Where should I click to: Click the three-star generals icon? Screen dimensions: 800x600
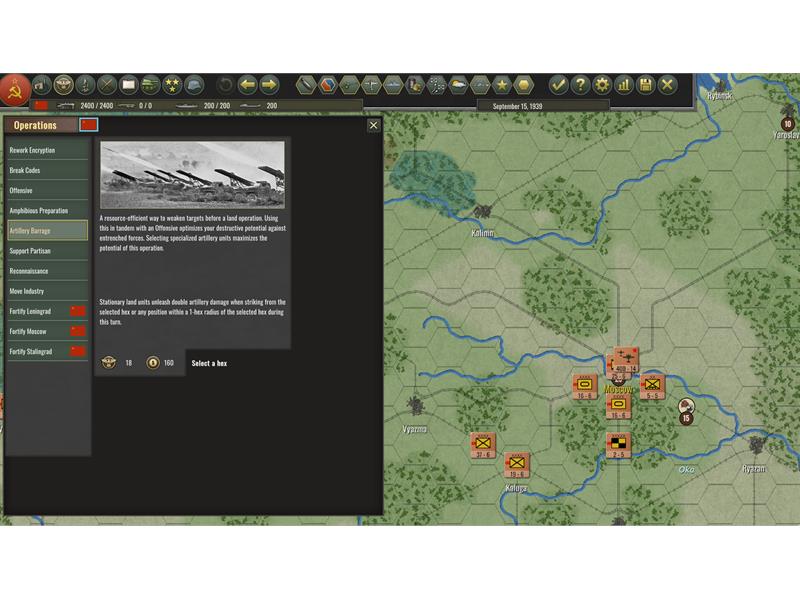[172, 85]
